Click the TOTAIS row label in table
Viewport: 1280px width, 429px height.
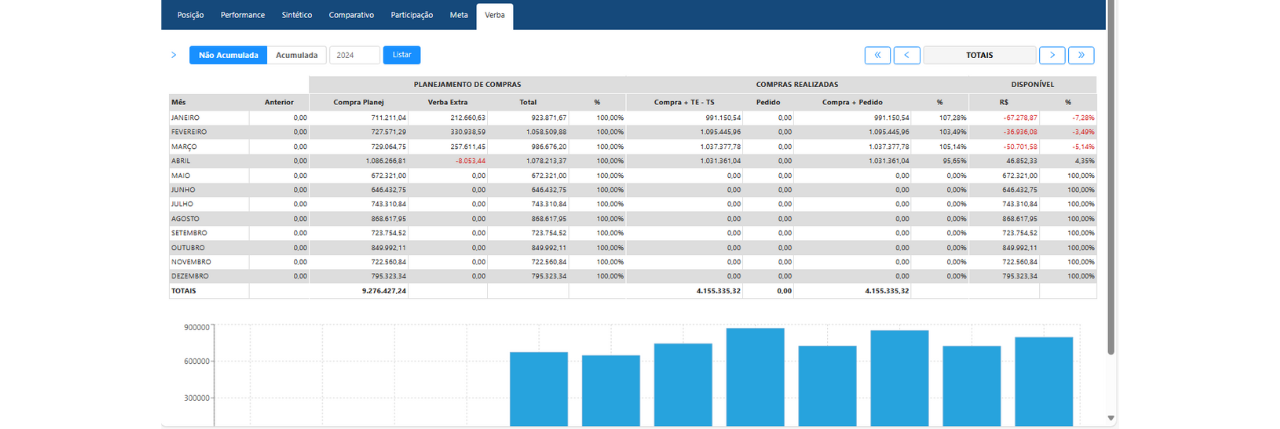pyautogui.click(x=184, y=291)
